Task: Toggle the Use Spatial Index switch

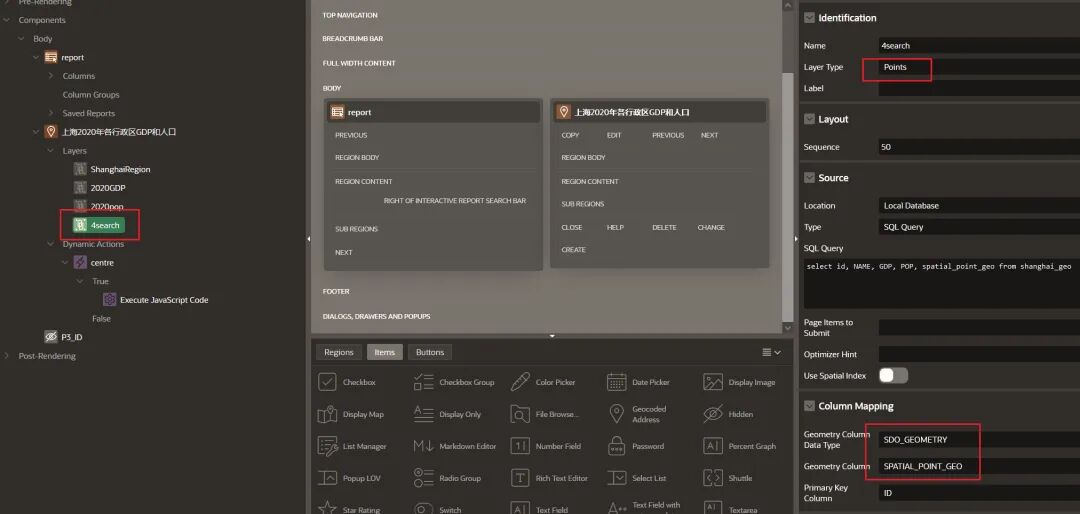Action: [893, 376]
